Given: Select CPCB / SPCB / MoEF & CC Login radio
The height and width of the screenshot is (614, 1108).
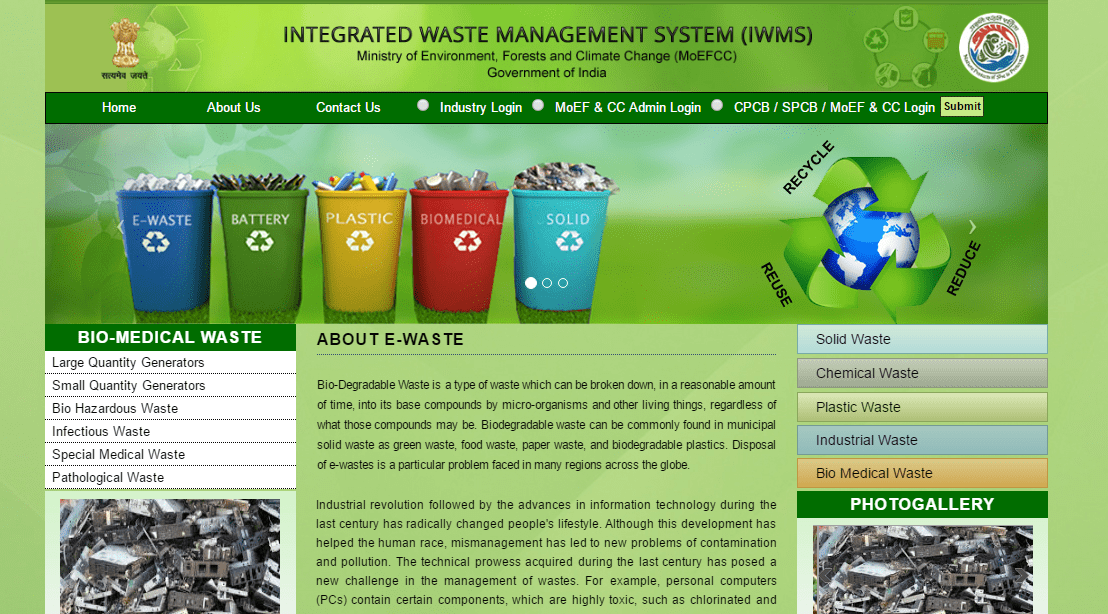Looking at the screenshot, I should [x=717, y=105].
